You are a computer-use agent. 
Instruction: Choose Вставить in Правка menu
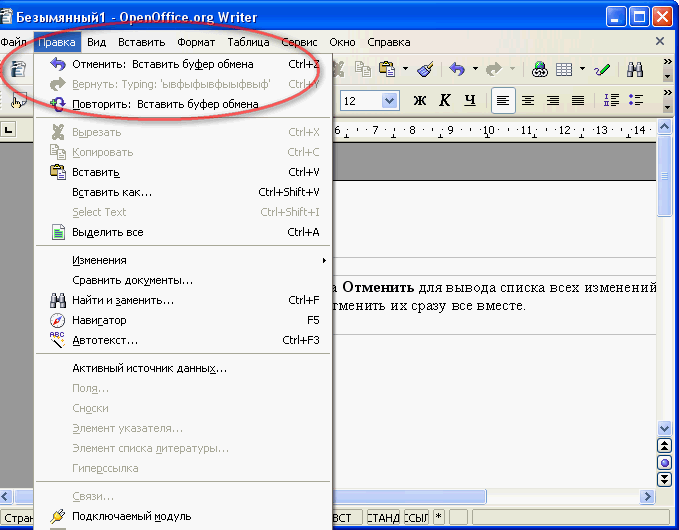[184, 172]
